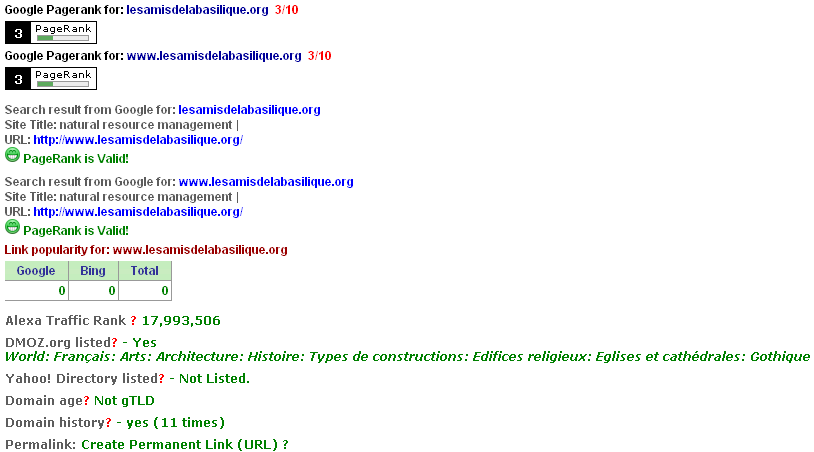Click the question mark after Yahoo! Directory listed
Screen dimensions: 814x452
pos(161,379)
